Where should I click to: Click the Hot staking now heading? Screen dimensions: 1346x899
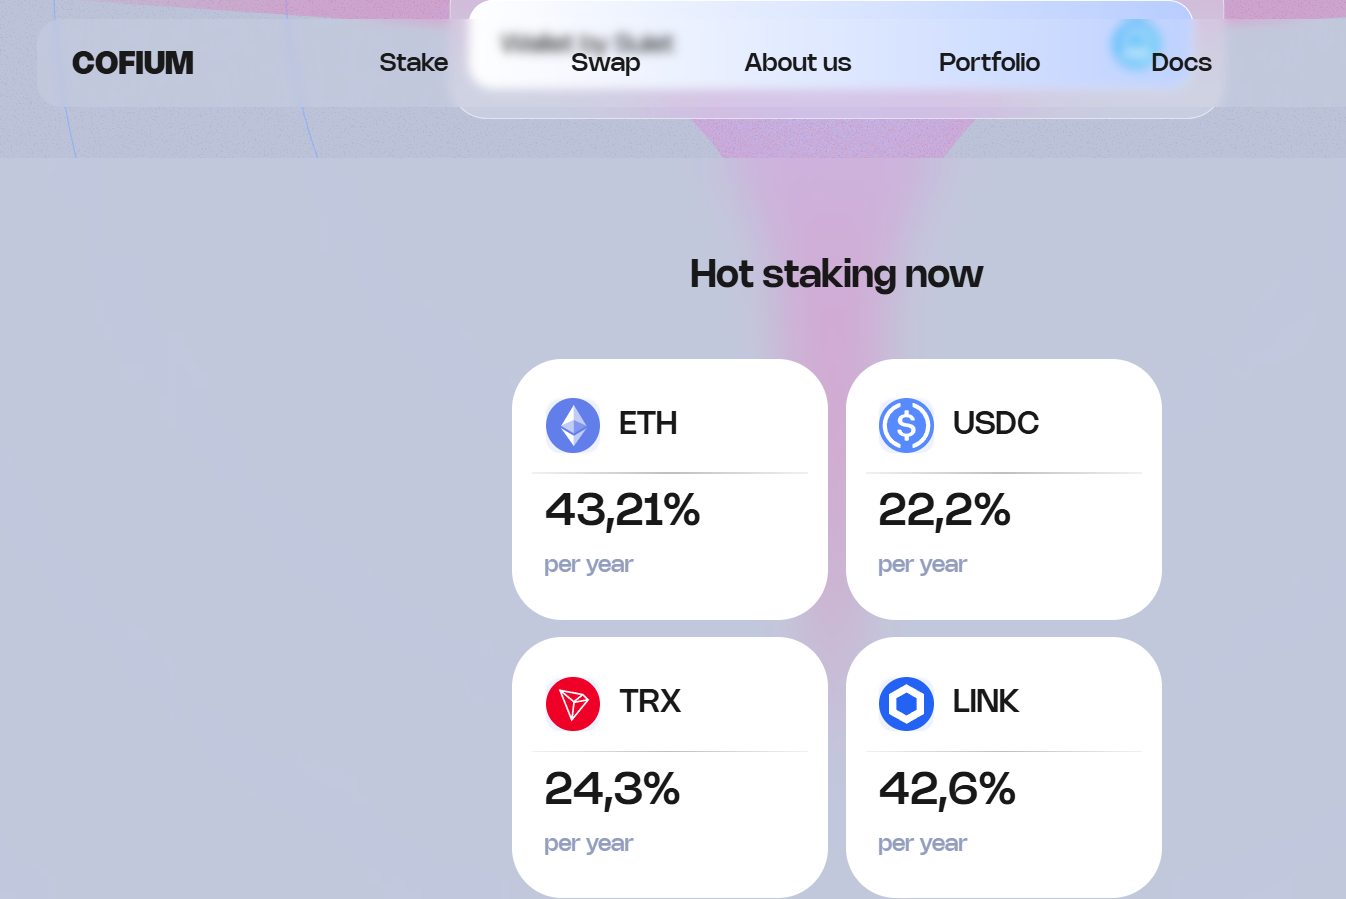[836, 273]
